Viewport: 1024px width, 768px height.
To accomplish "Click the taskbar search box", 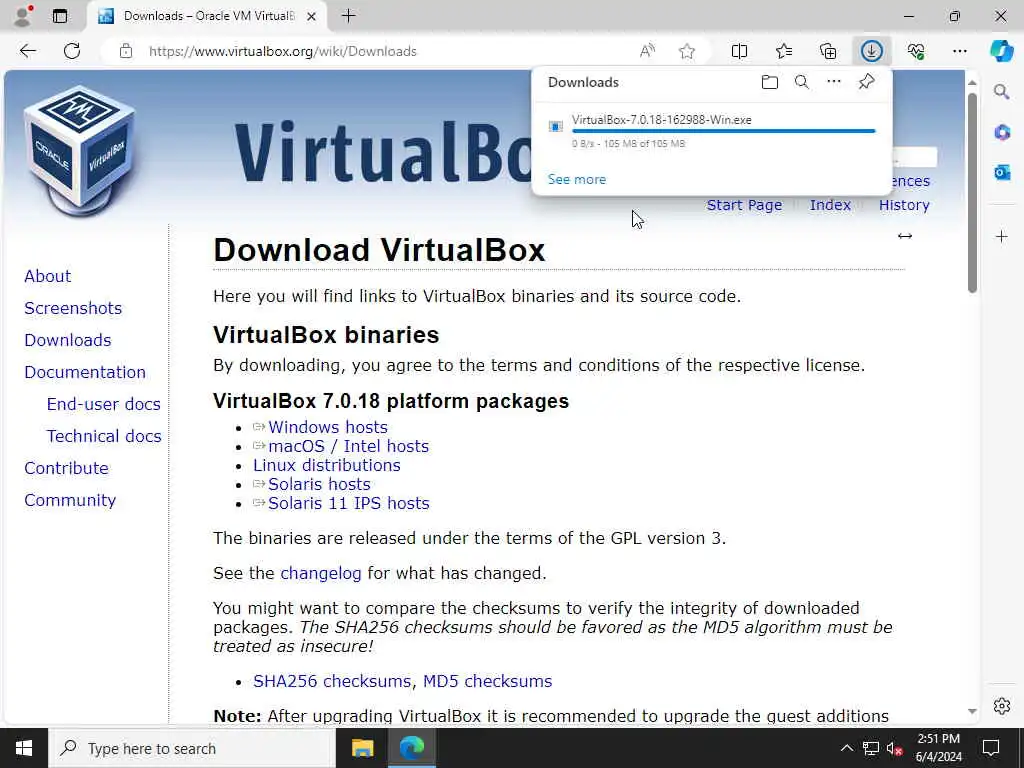I will click(x=191, y=748).
